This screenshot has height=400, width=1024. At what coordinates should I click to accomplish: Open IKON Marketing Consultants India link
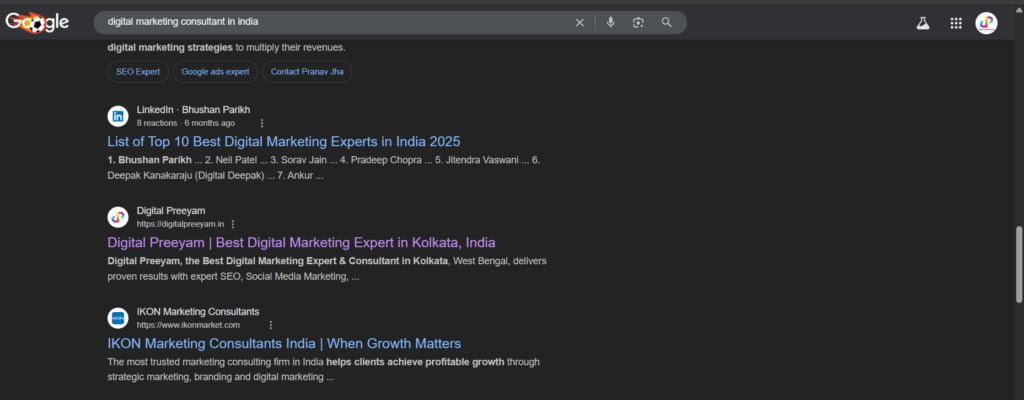284,343
